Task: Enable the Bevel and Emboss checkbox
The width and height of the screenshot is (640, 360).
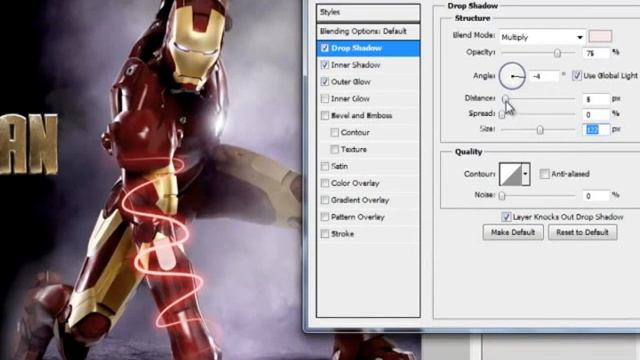Action: click(325, 116)
